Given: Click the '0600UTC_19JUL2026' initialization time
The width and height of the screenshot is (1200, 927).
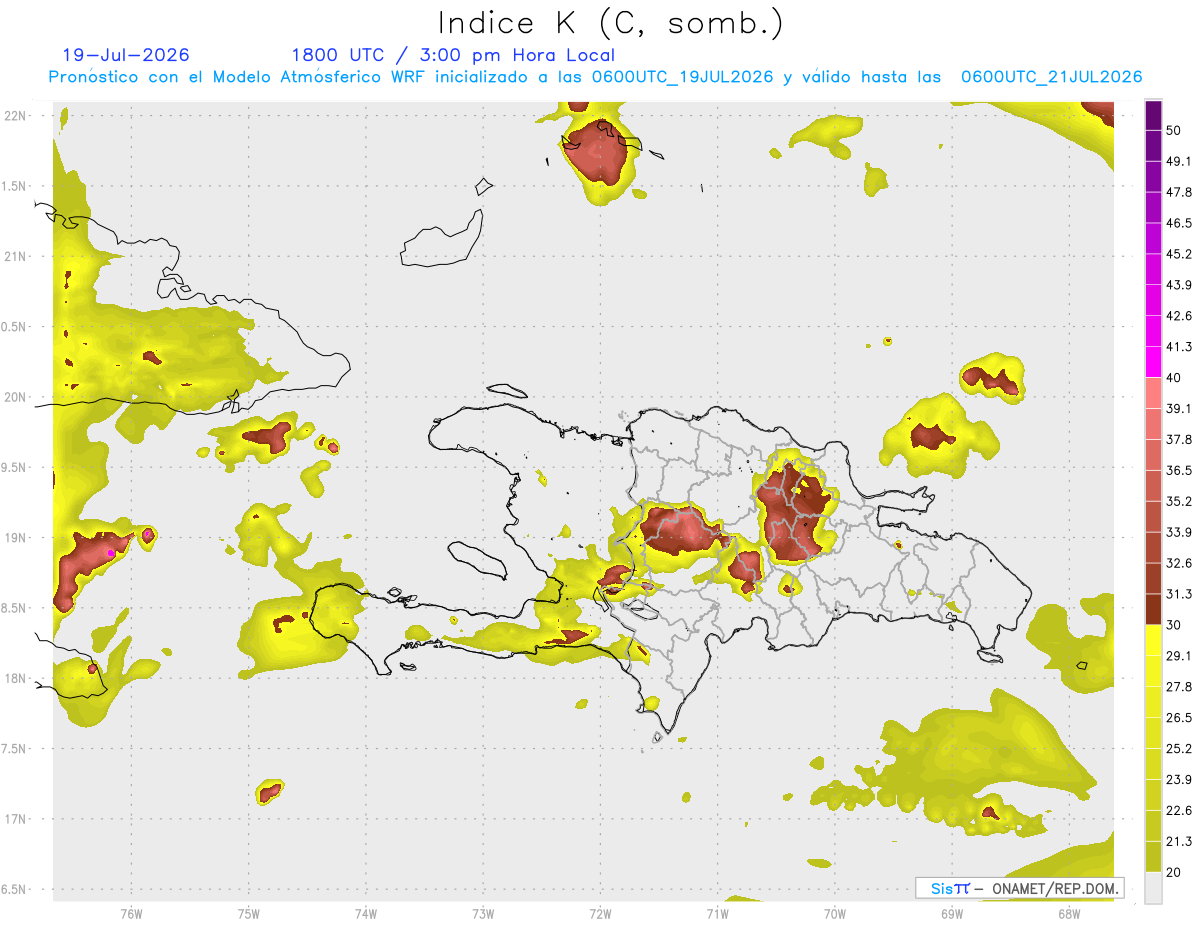Looking at the screenshot, I should pyautogui.click(x=682, y=77).
